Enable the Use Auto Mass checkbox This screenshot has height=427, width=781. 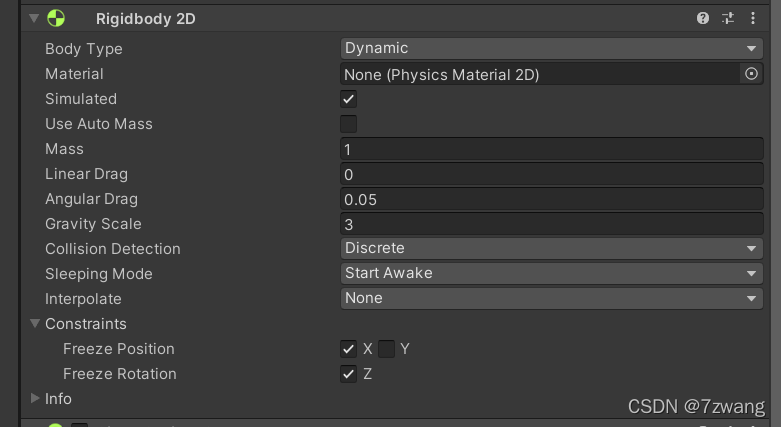pos(349,124)
